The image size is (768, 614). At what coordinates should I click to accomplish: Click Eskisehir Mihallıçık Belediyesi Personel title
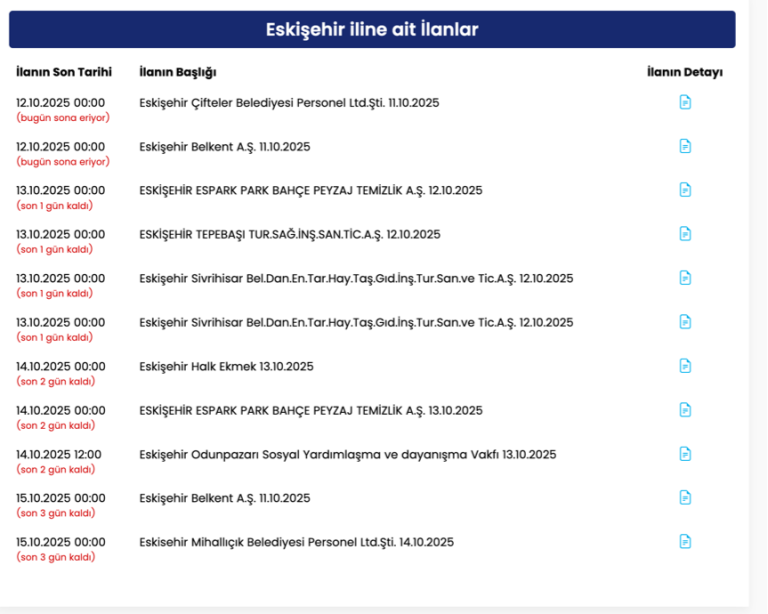point(296,543)
